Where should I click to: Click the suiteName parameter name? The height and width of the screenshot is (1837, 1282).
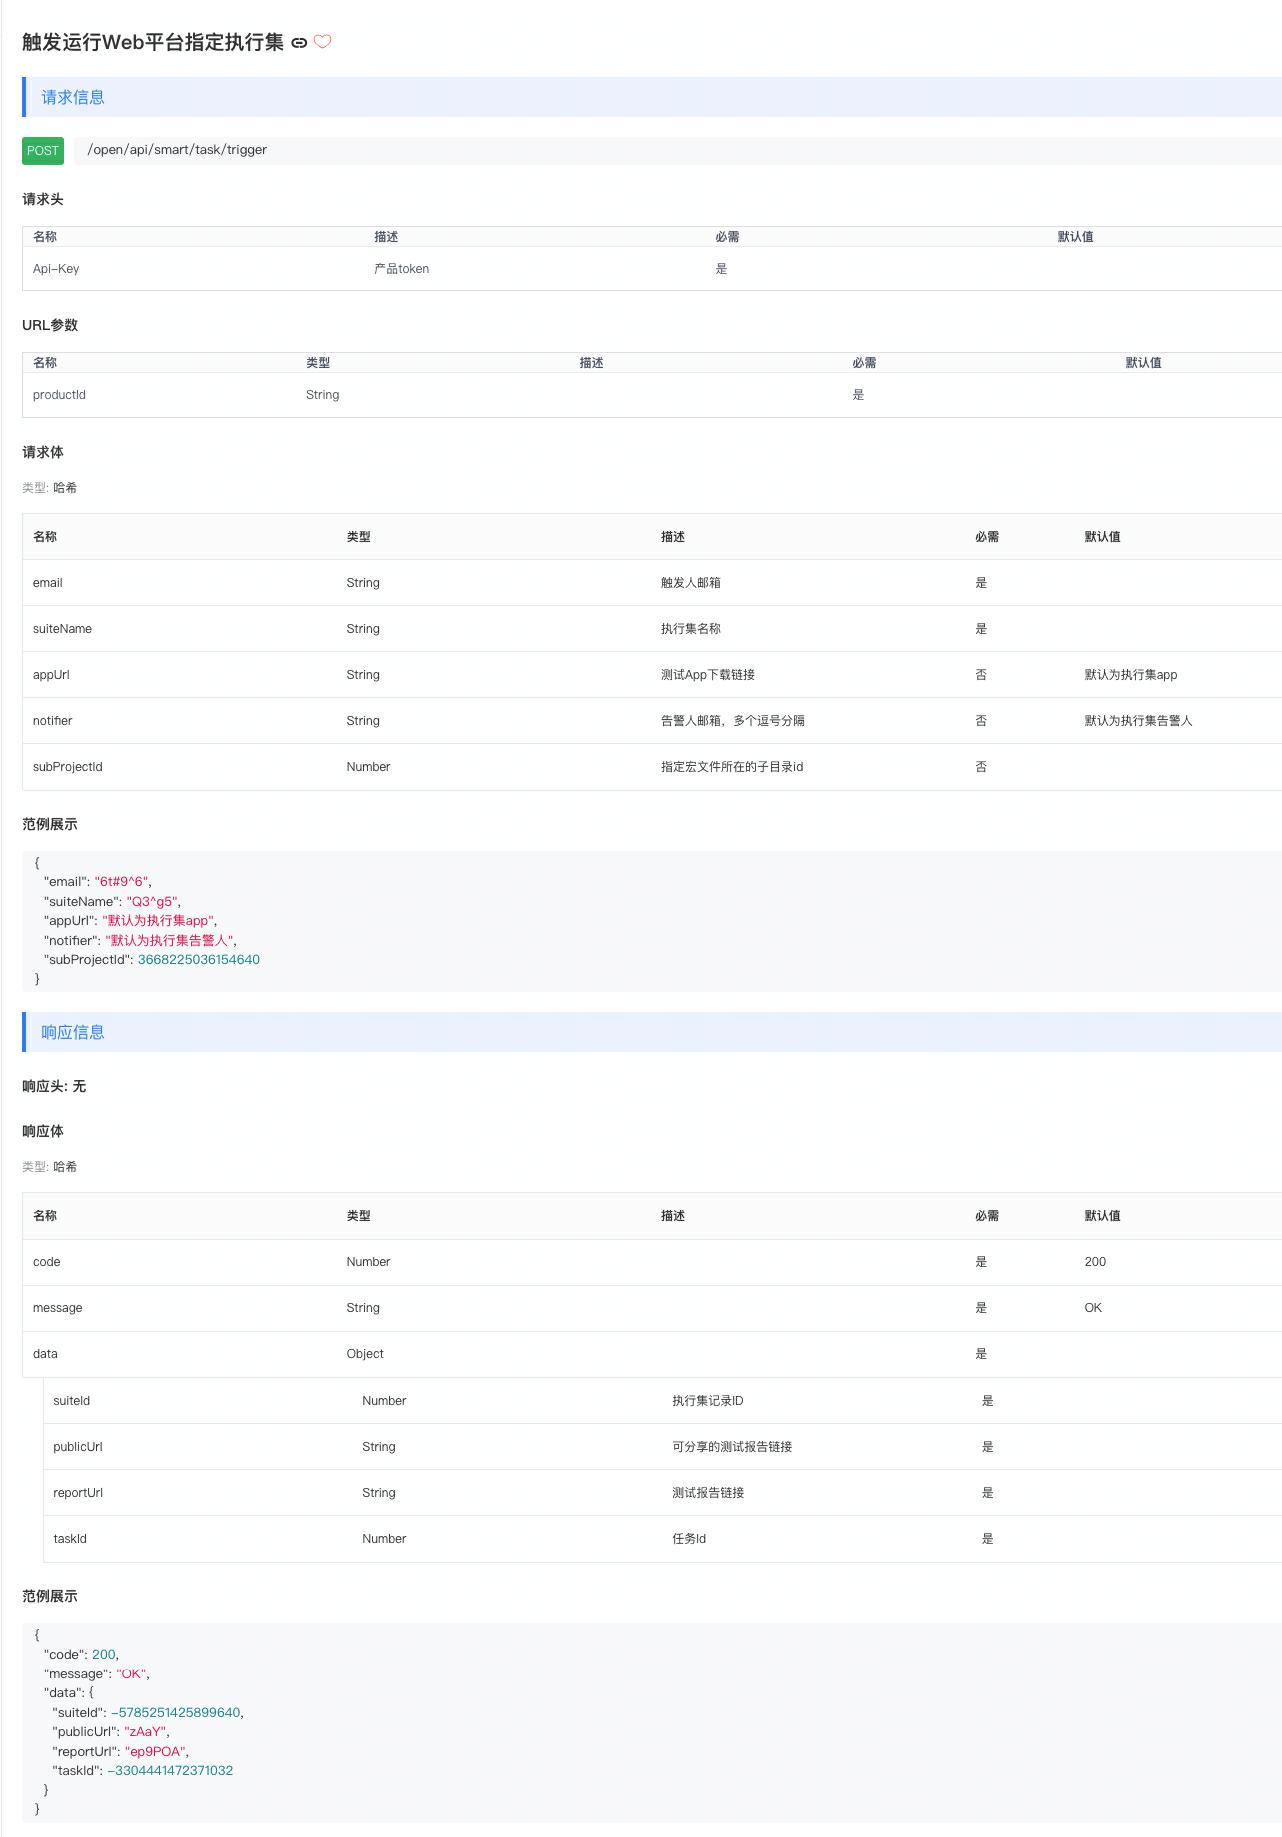click(62, 629)
